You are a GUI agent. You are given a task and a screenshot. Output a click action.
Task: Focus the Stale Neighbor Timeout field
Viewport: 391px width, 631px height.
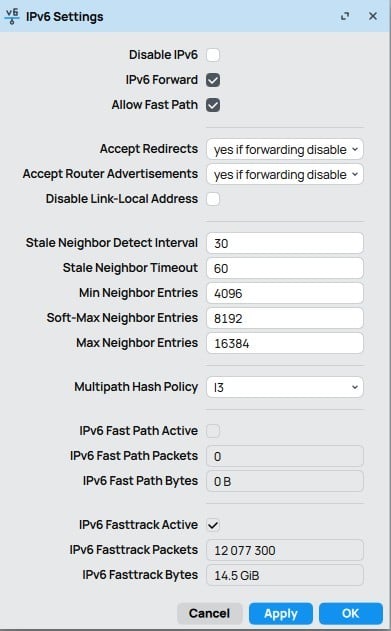point(285,268)
